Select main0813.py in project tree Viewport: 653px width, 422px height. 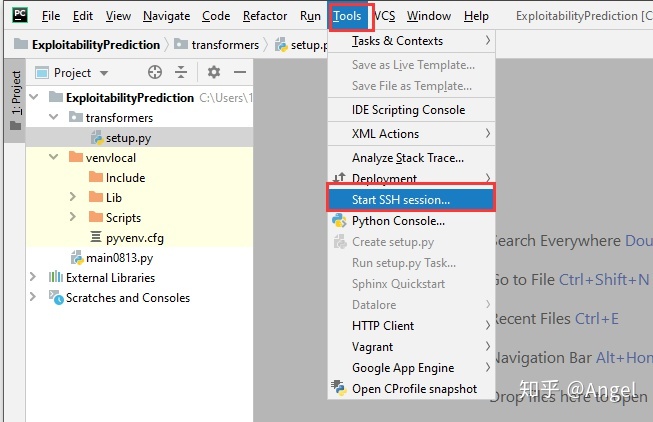click(x=140, y=257)
